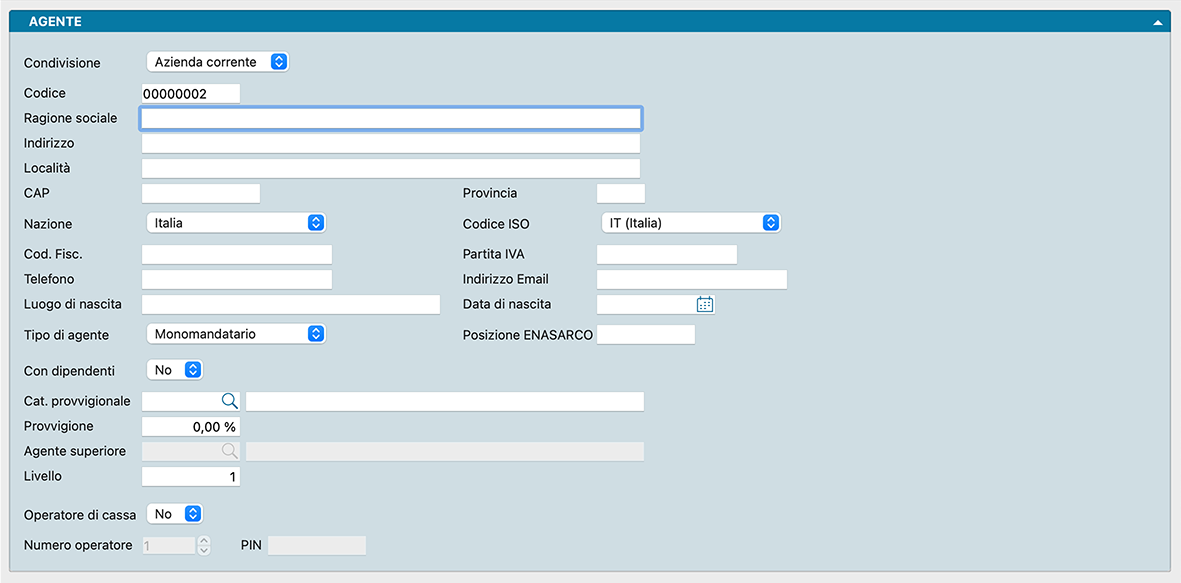
Task: Click the Agente superiore search magnifier
Action: click(229, 451)
